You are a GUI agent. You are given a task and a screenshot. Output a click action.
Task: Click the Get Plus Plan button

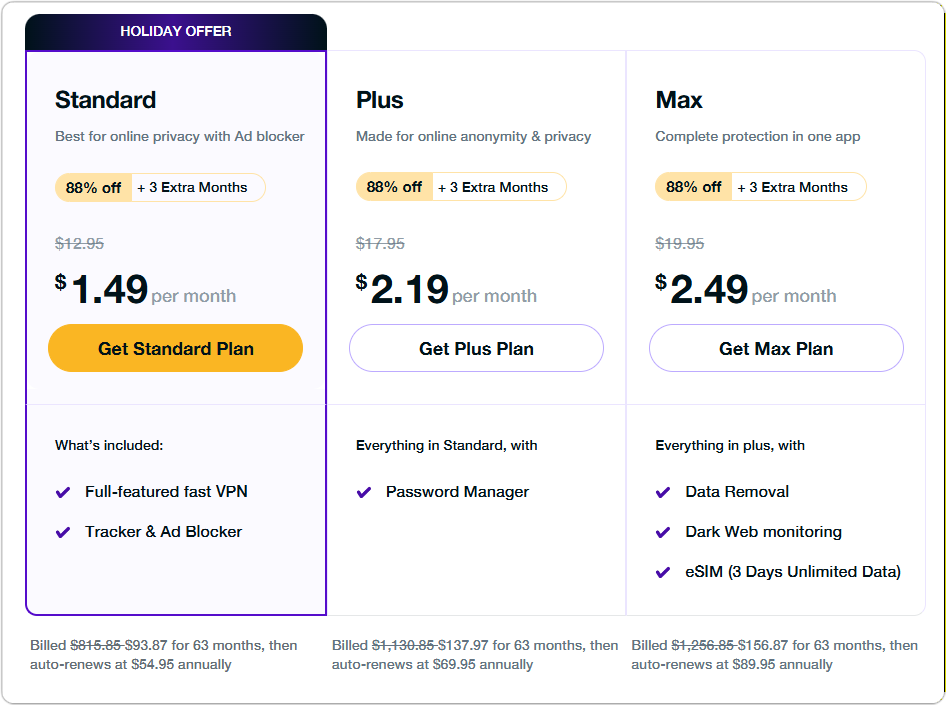[x=476, y=348]
